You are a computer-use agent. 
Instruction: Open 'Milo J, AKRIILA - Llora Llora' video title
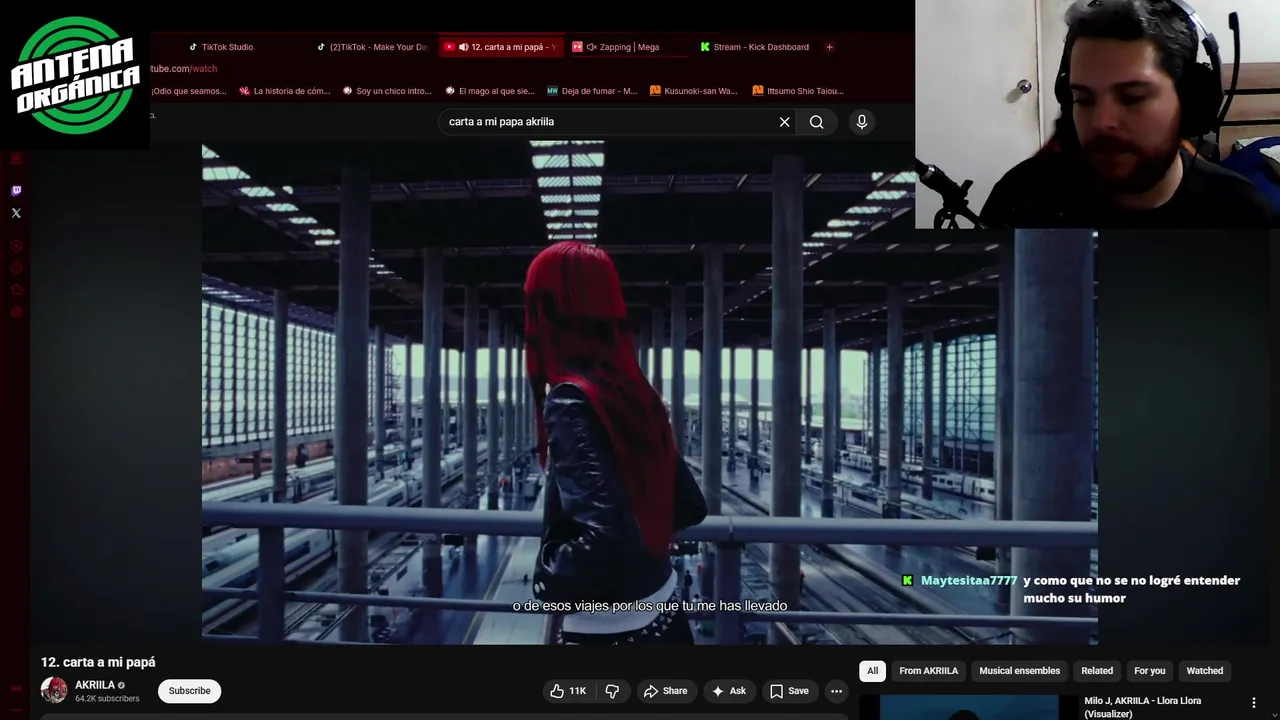pyautogui.click(x=1143, y=707)
